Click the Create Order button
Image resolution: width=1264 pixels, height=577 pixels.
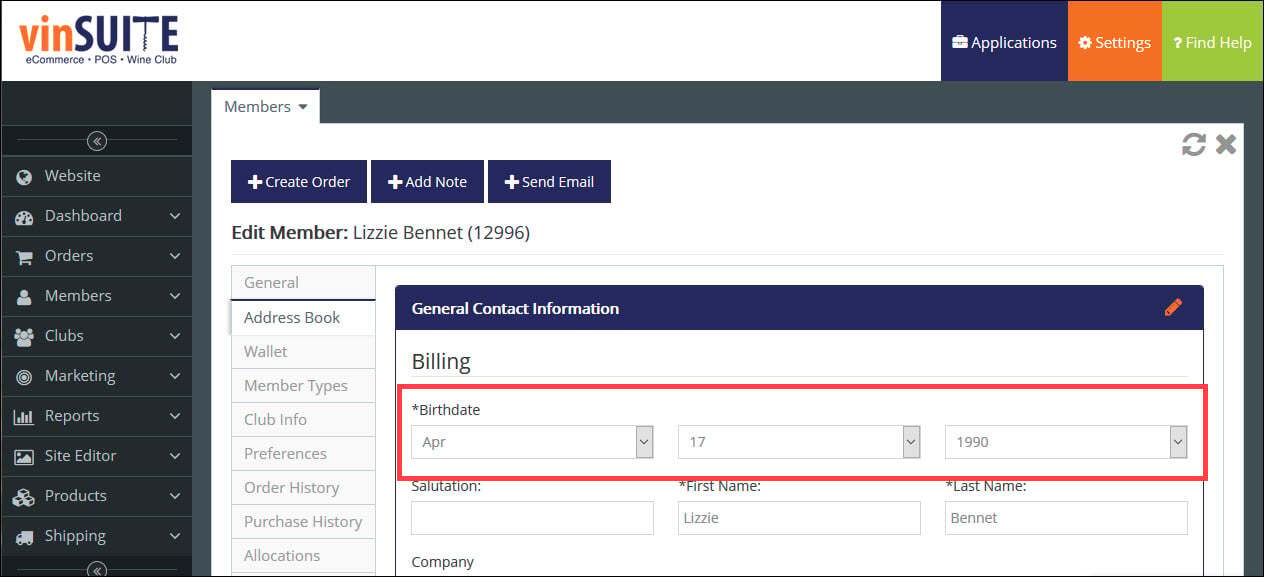pos(299,182)
